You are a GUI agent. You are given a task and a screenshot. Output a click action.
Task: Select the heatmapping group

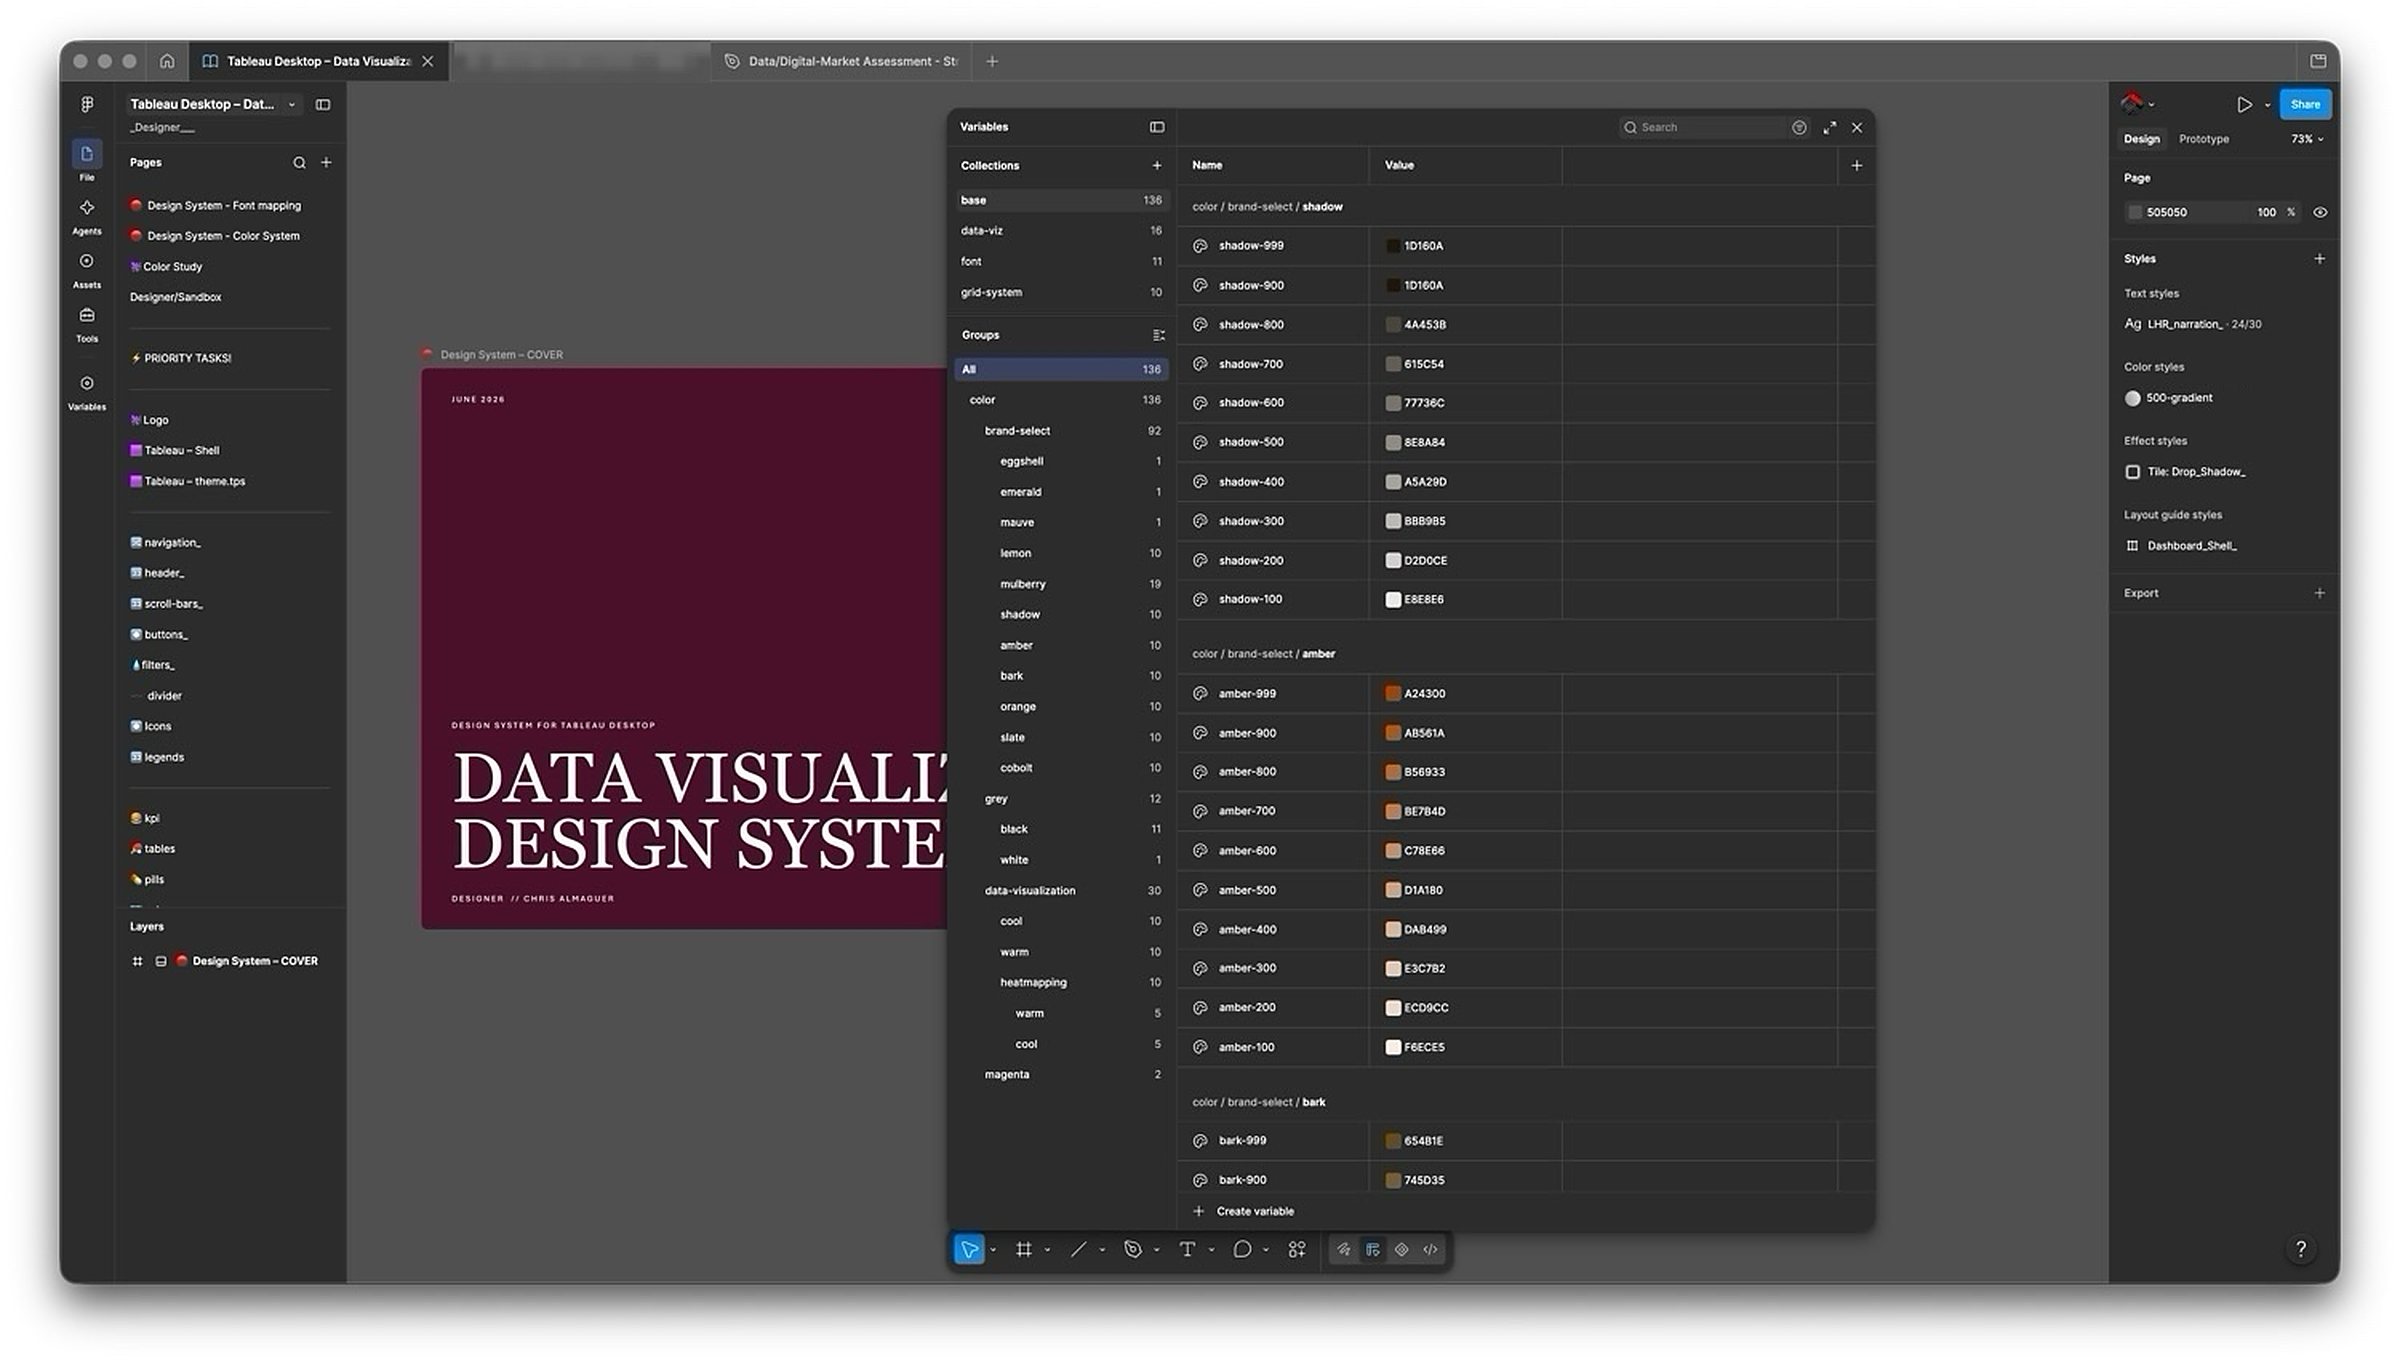[1061, 982]
